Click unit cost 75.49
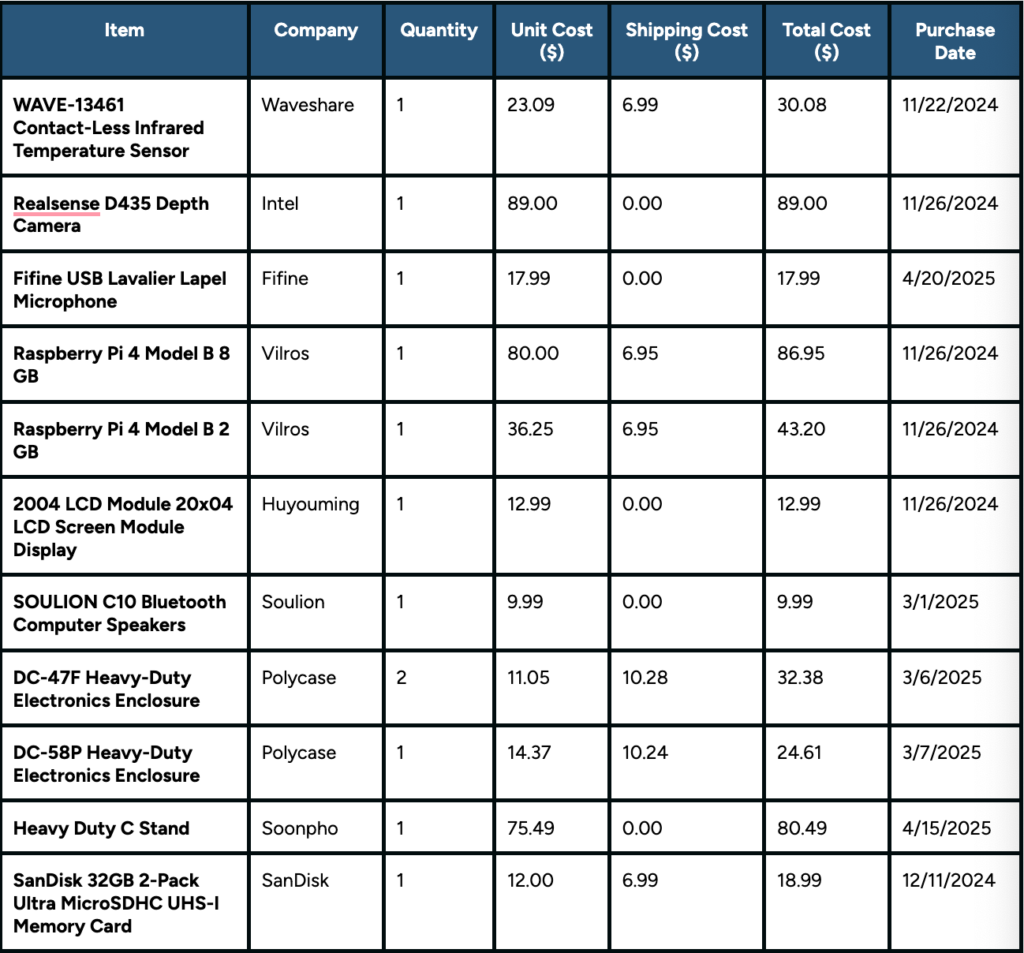This screenshot has width=1024, height=953. (x=552, y=828)
